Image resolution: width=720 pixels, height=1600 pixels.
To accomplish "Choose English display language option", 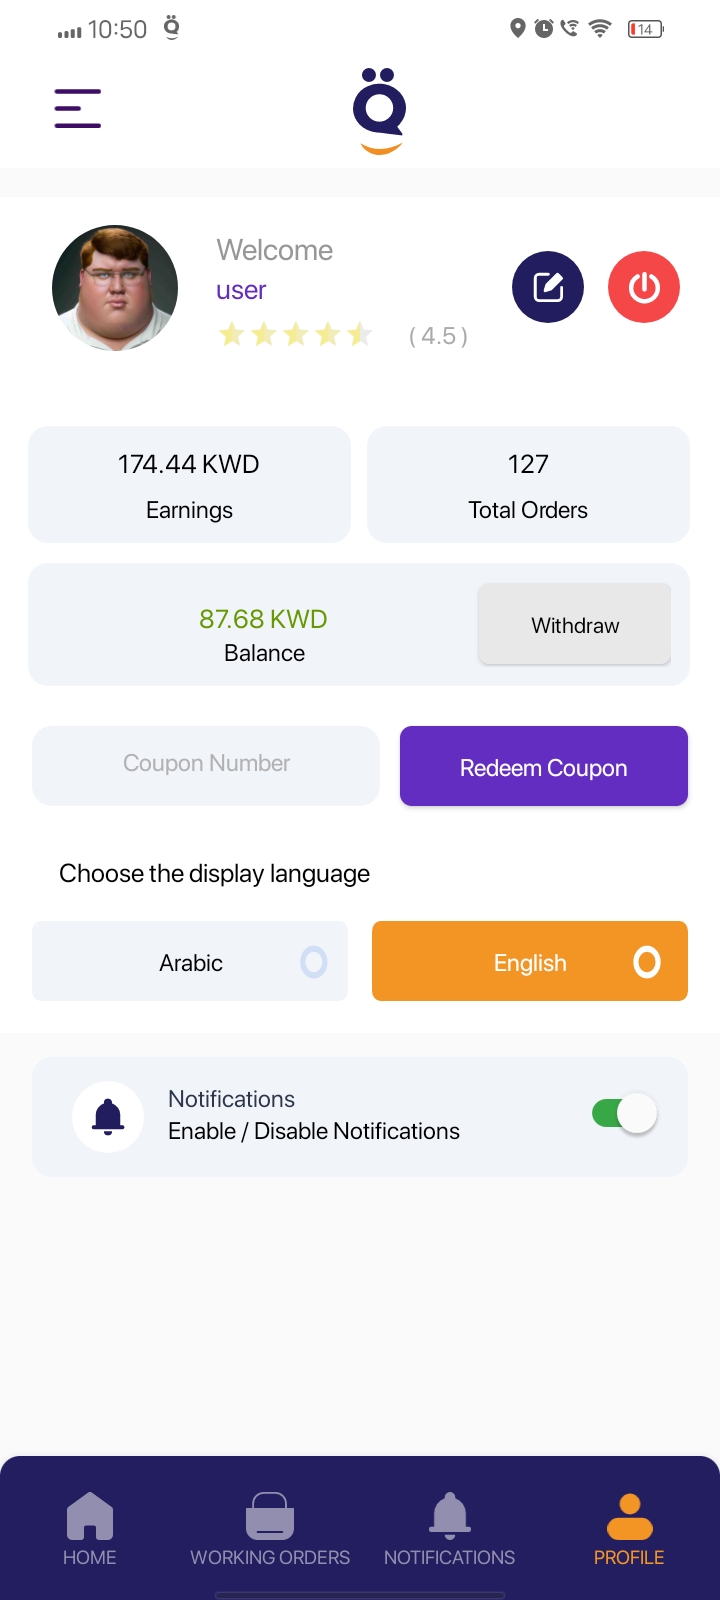I will click(x=530, y=962).
